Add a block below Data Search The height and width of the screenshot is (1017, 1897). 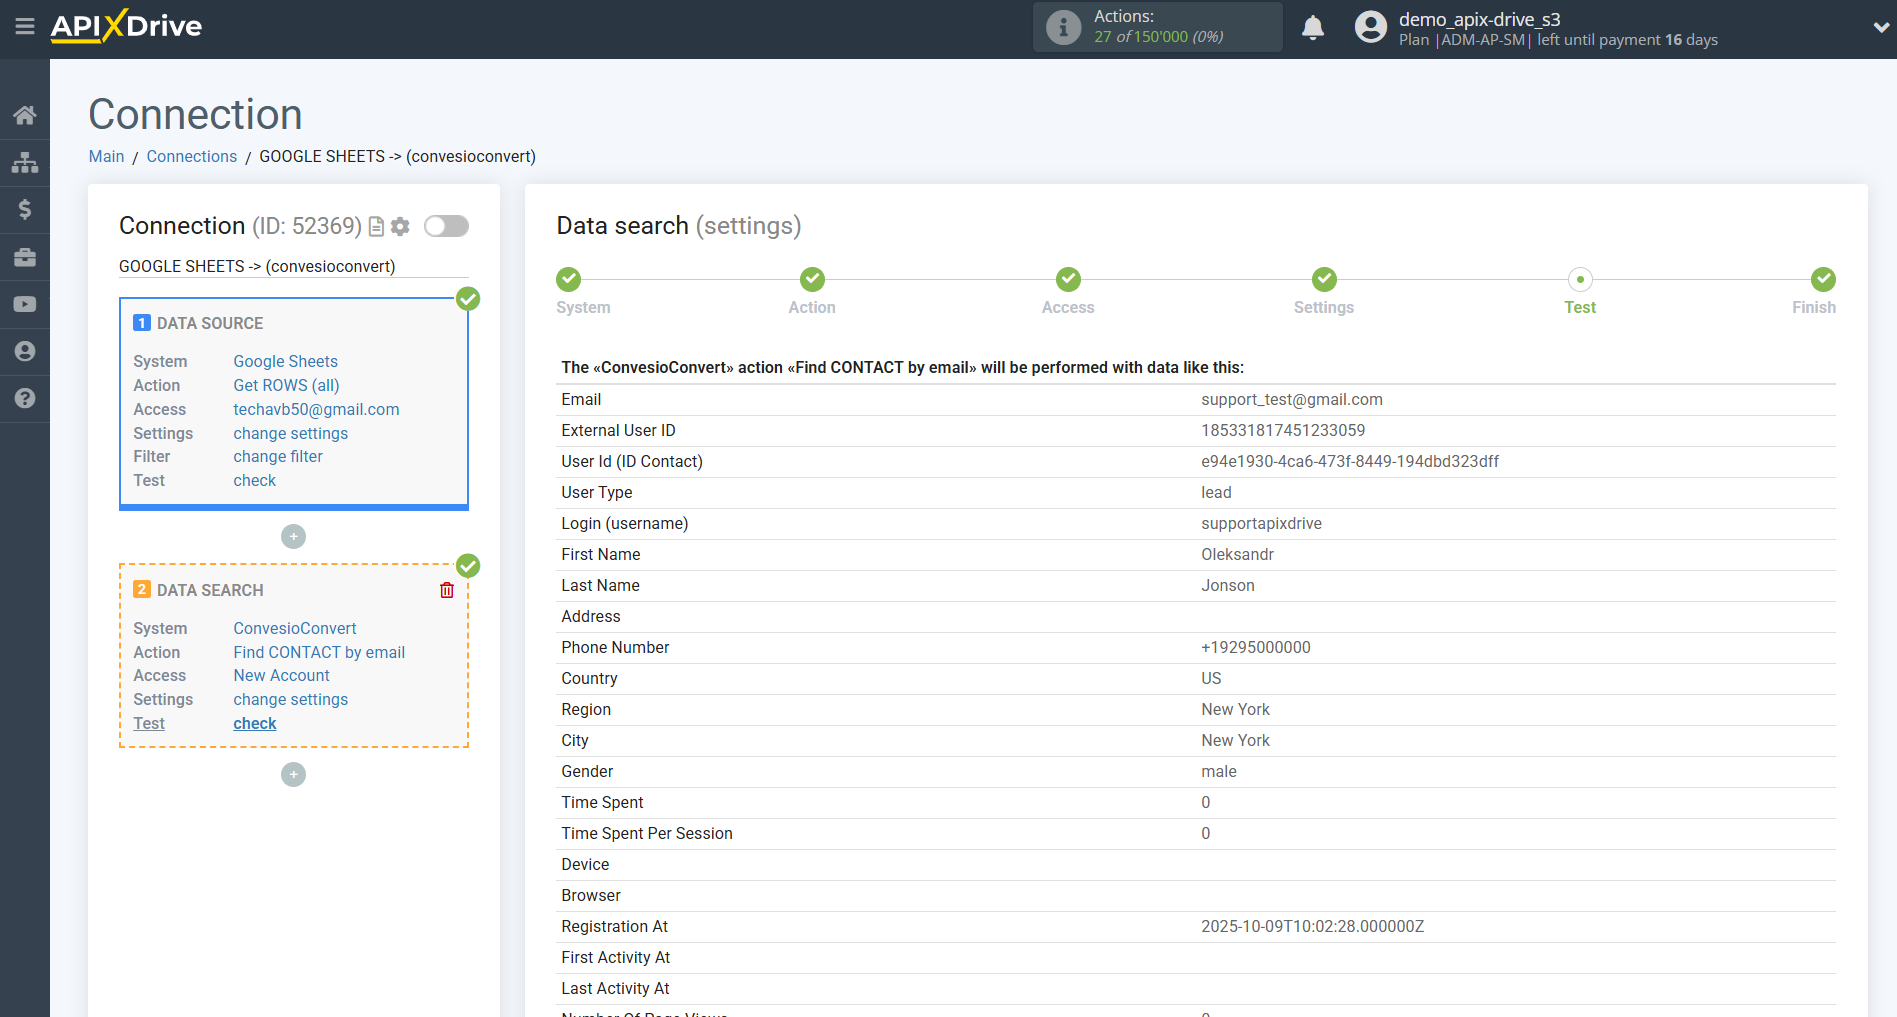(293, 775)
